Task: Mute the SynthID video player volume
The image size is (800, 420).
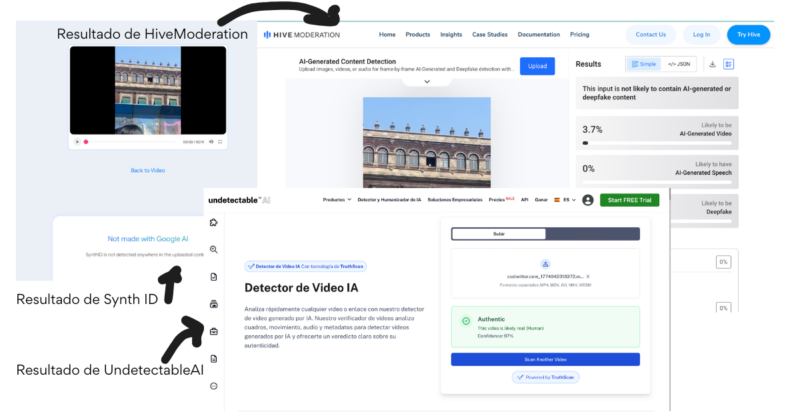Action: (211, 142)
